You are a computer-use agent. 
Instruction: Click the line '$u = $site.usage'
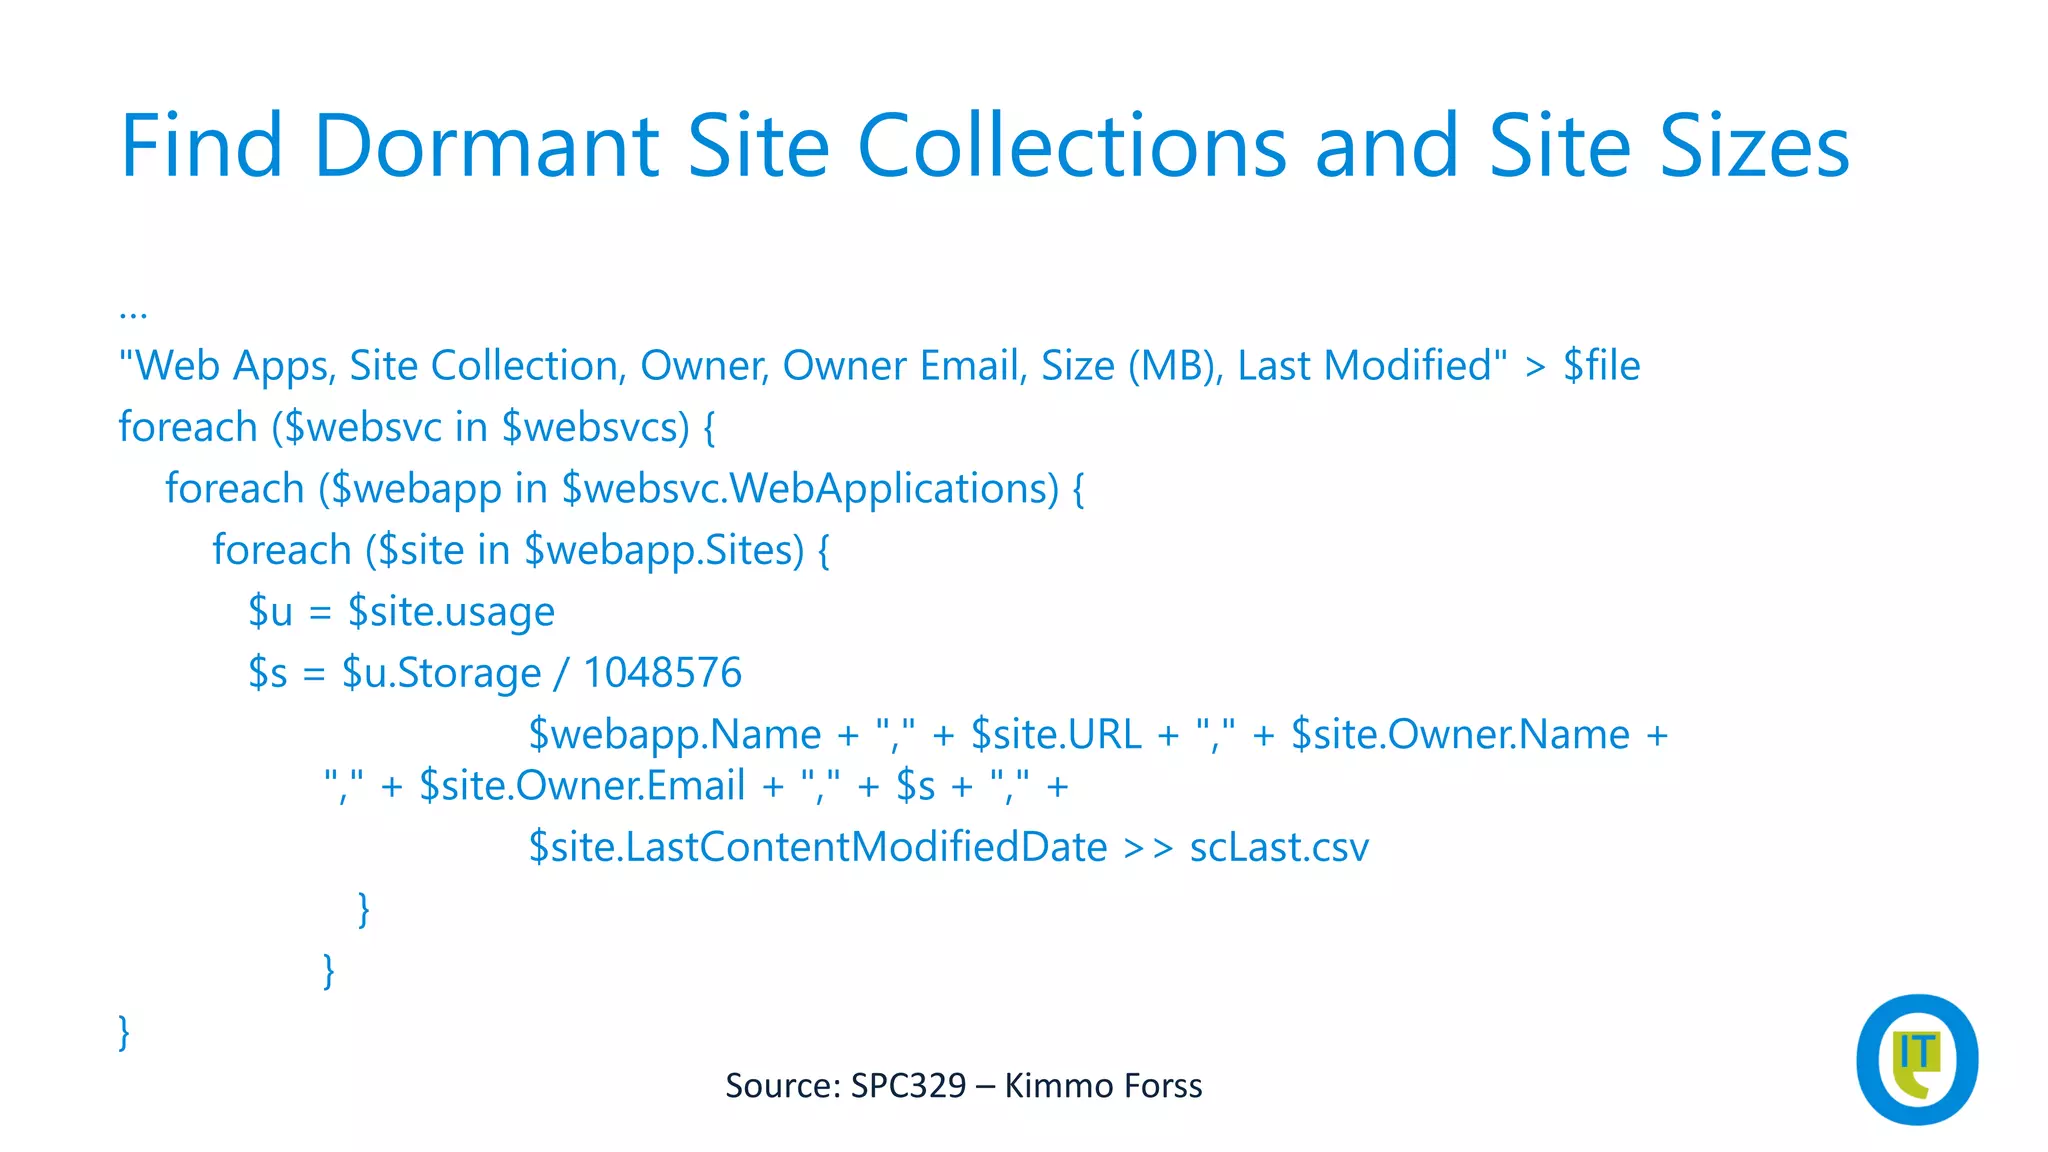401,612
